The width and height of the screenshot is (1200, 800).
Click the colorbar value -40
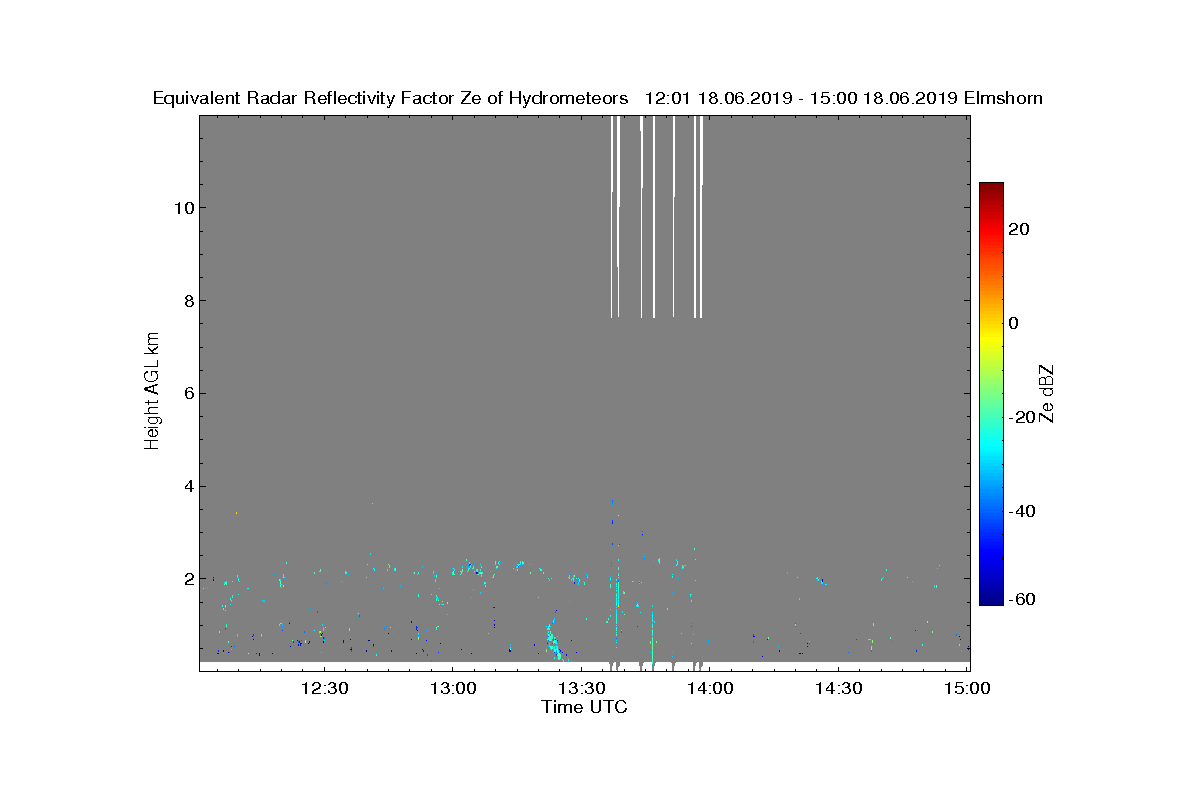point(1021,511)
